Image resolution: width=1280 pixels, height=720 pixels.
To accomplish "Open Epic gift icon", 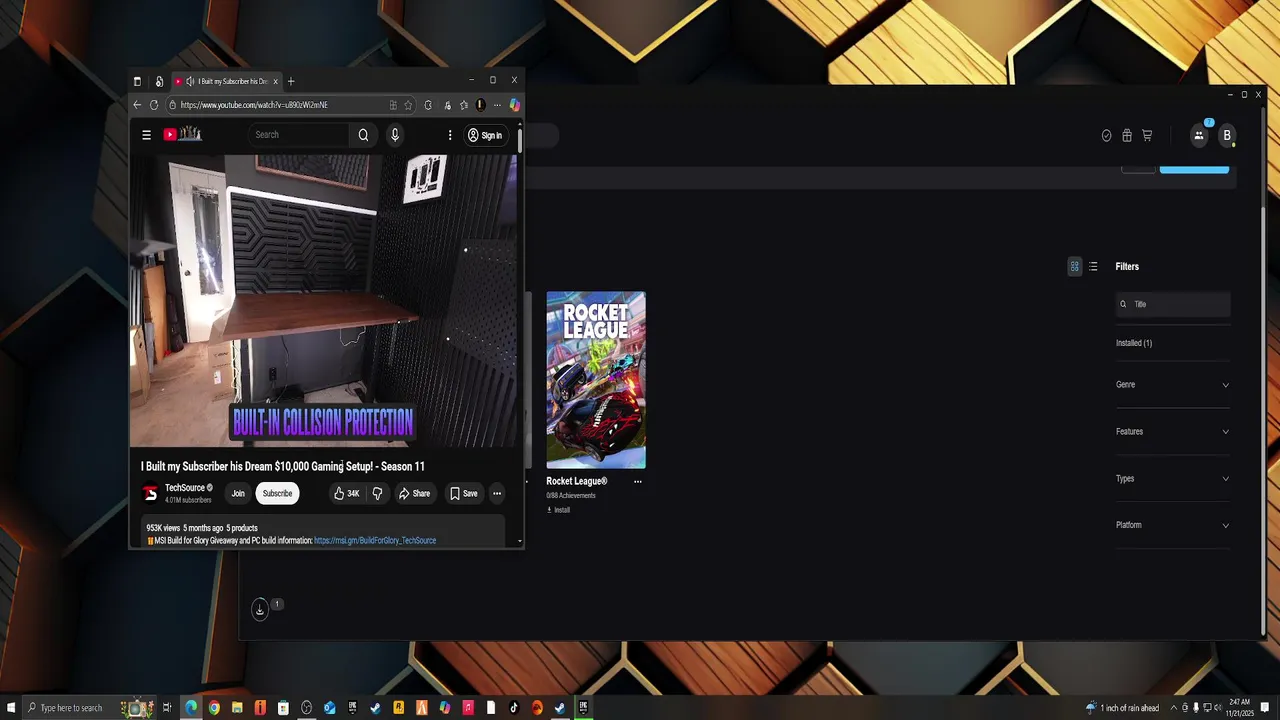I will pyautogui.click(x=1127, y=136).
